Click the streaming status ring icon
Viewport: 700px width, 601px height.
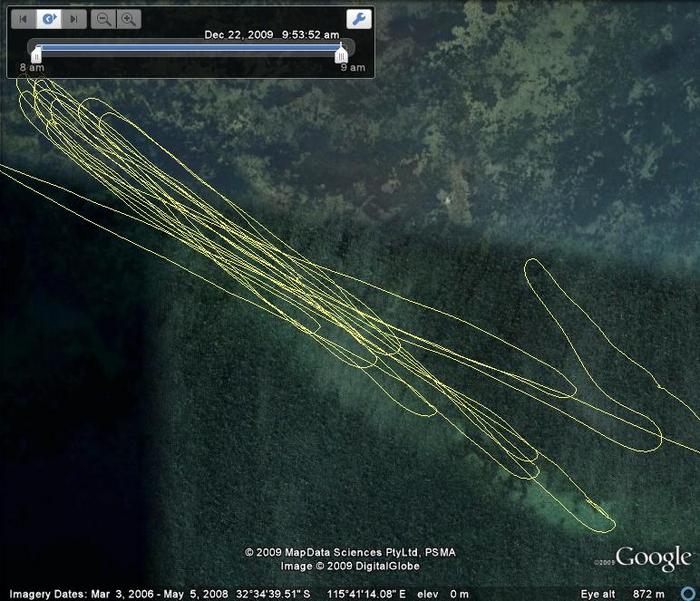[x=688, y=593]
